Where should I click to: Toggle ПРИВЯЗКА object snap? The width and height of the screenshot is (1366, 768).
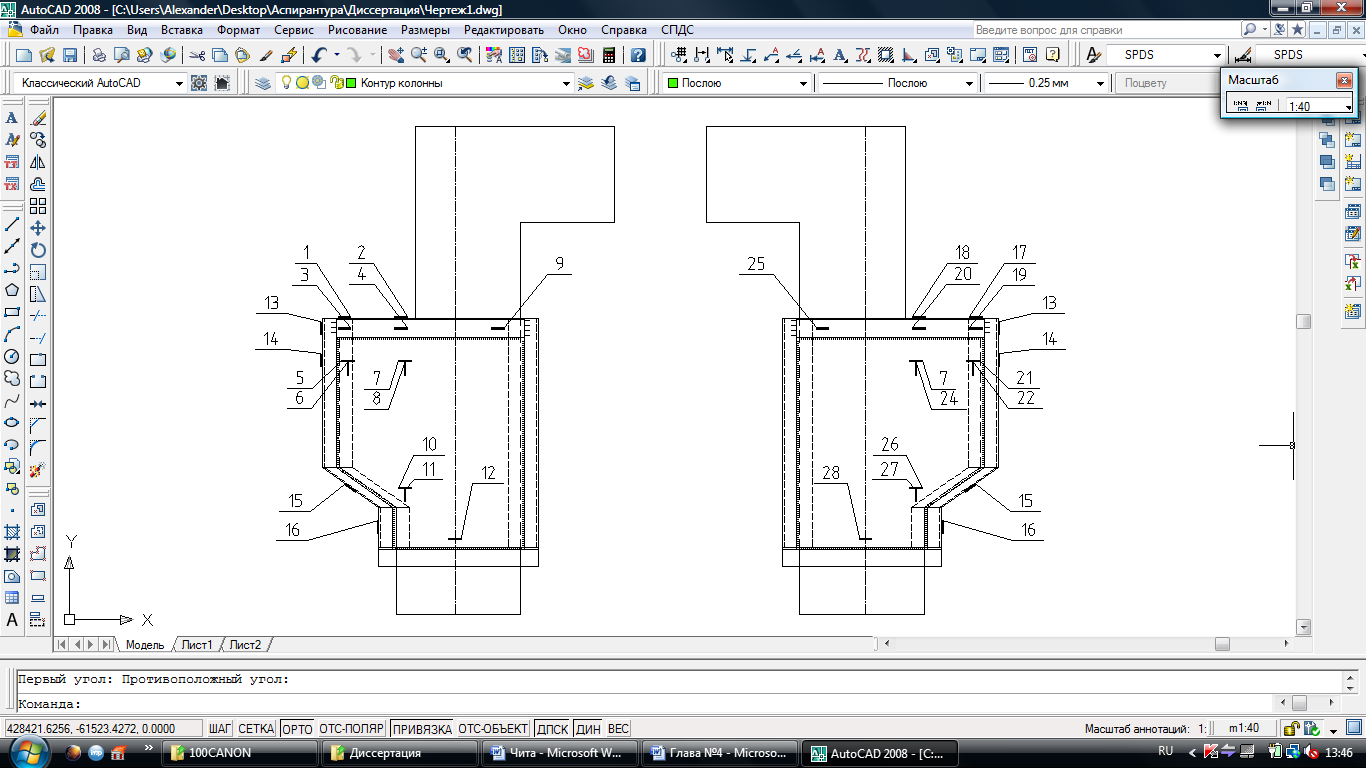pyautogui.click(x=421, y=729)
